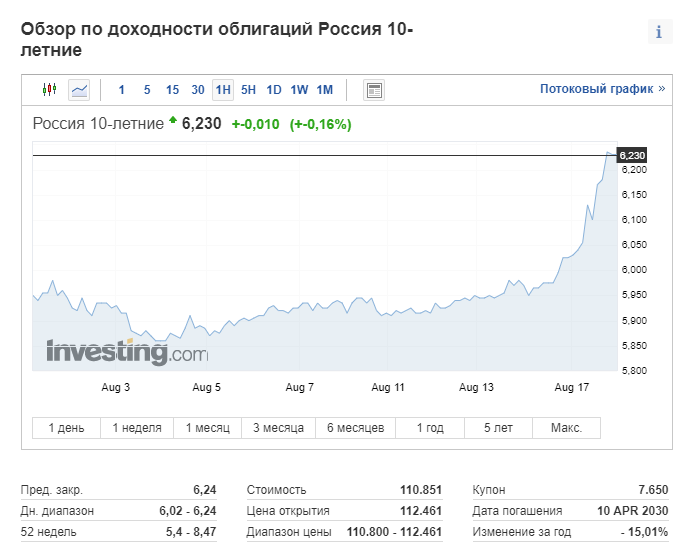Select the 1 день range tab
This screenshot has height=556, width=680.
point(66,428)
